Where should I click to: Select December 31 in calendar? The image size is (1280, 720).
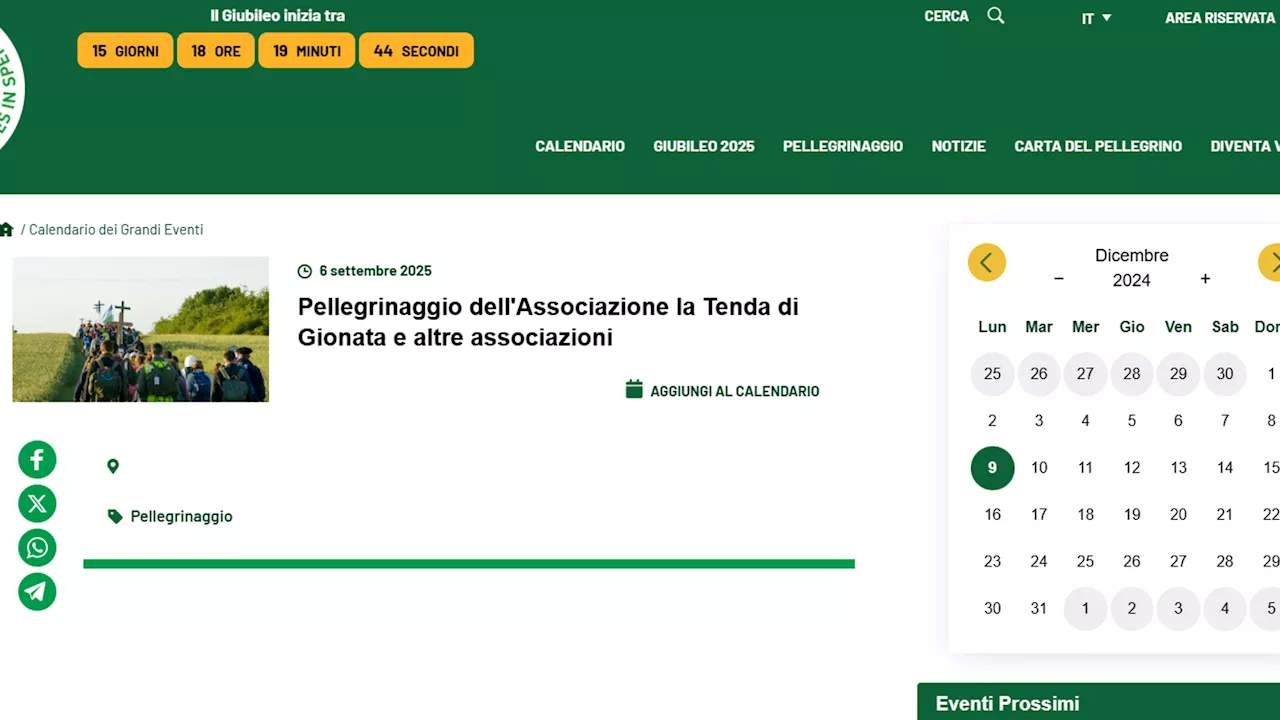click(1039, 608)
